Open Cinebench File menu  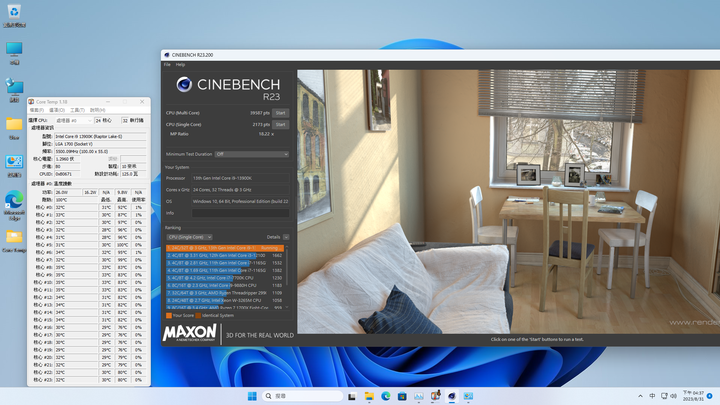(x=167, y=65)
